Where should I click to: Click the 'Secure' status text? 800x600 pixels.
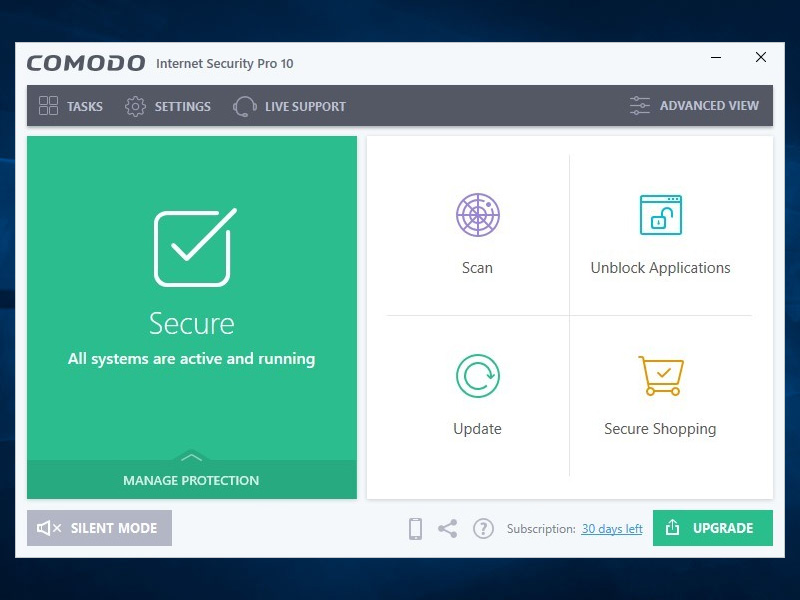pos(191,324)
